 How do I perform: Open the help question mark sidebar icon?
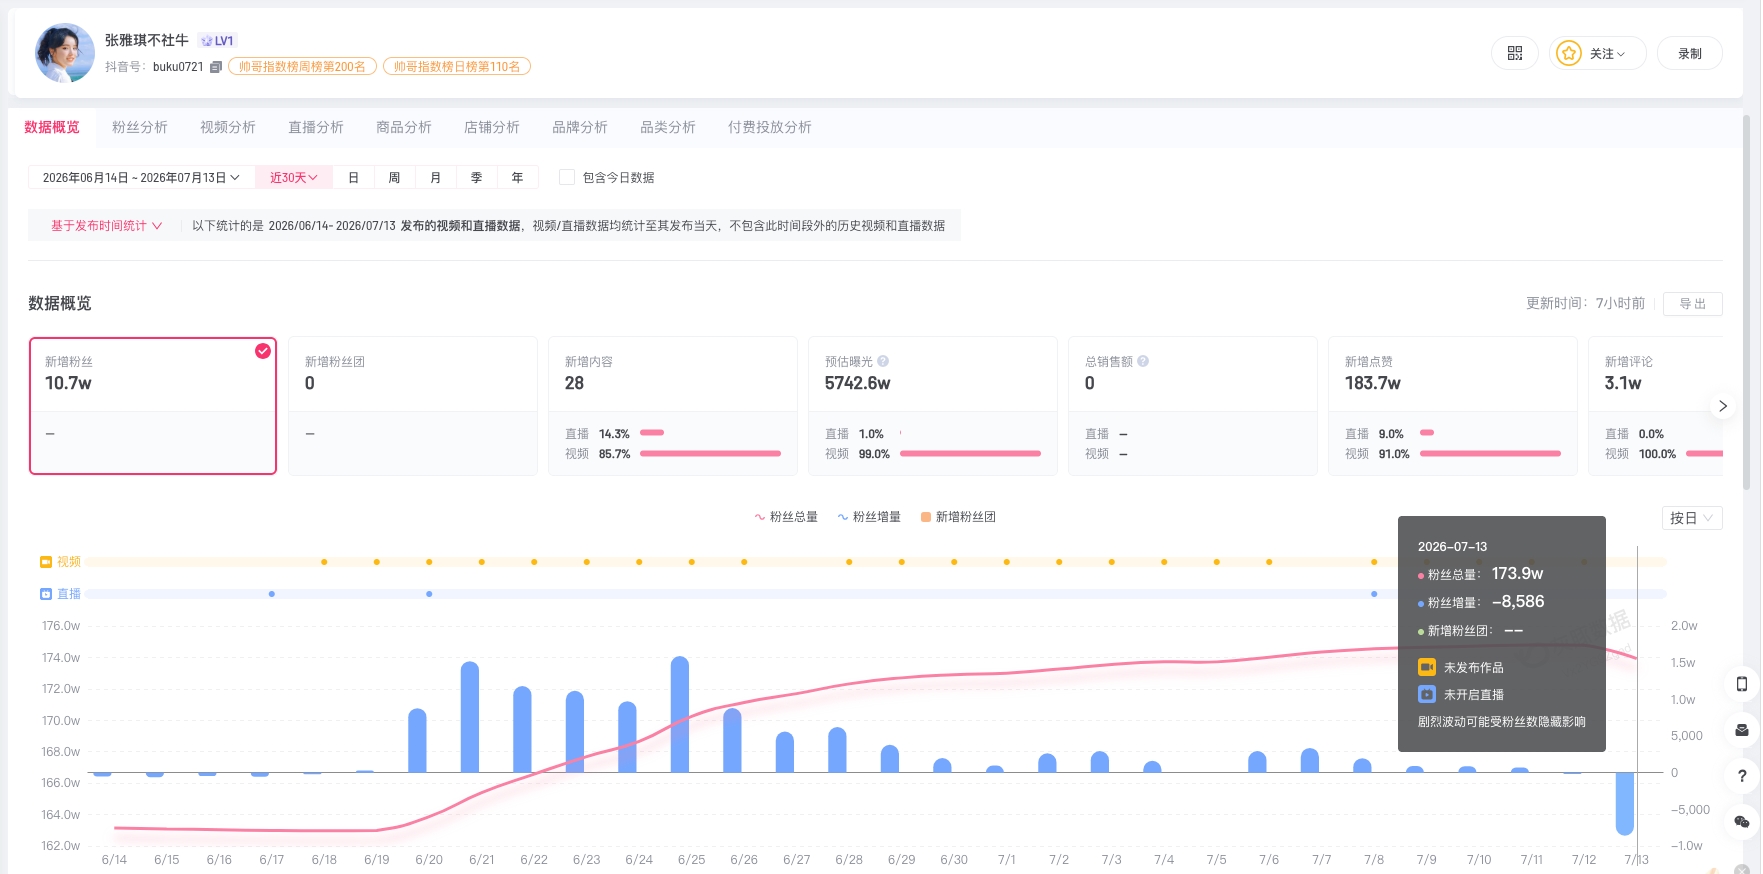[x=1741, y=775]
